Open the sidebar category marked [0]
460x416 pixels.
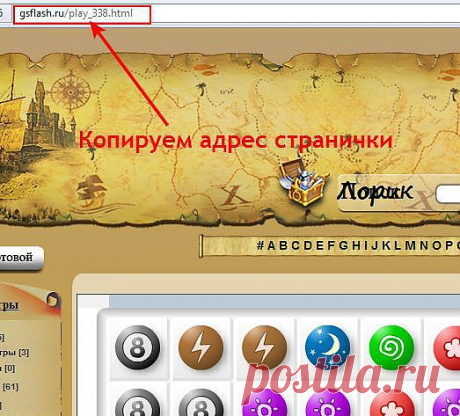pyautogui.click(x=7, y=369)
